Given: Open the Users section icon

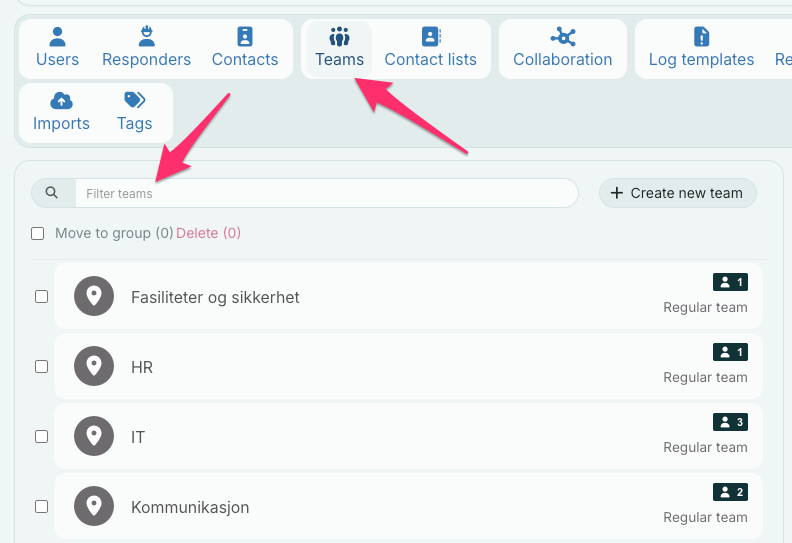Looking at the screenshot, I should point(57,37).
